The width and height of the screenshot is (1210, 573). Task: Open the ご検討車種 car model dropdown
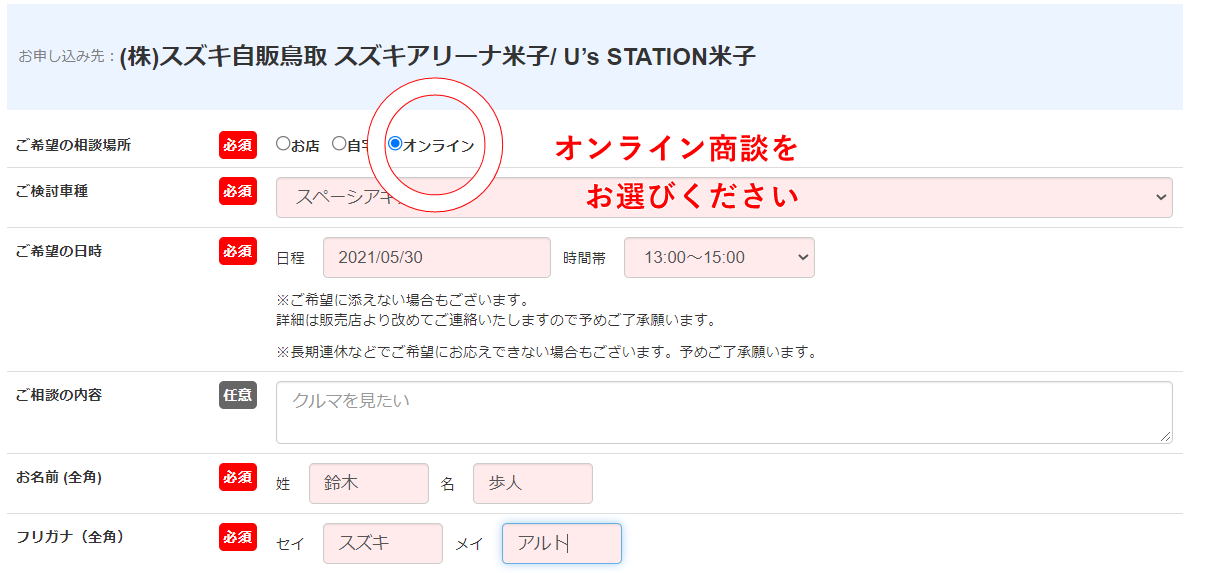[723, 197]
